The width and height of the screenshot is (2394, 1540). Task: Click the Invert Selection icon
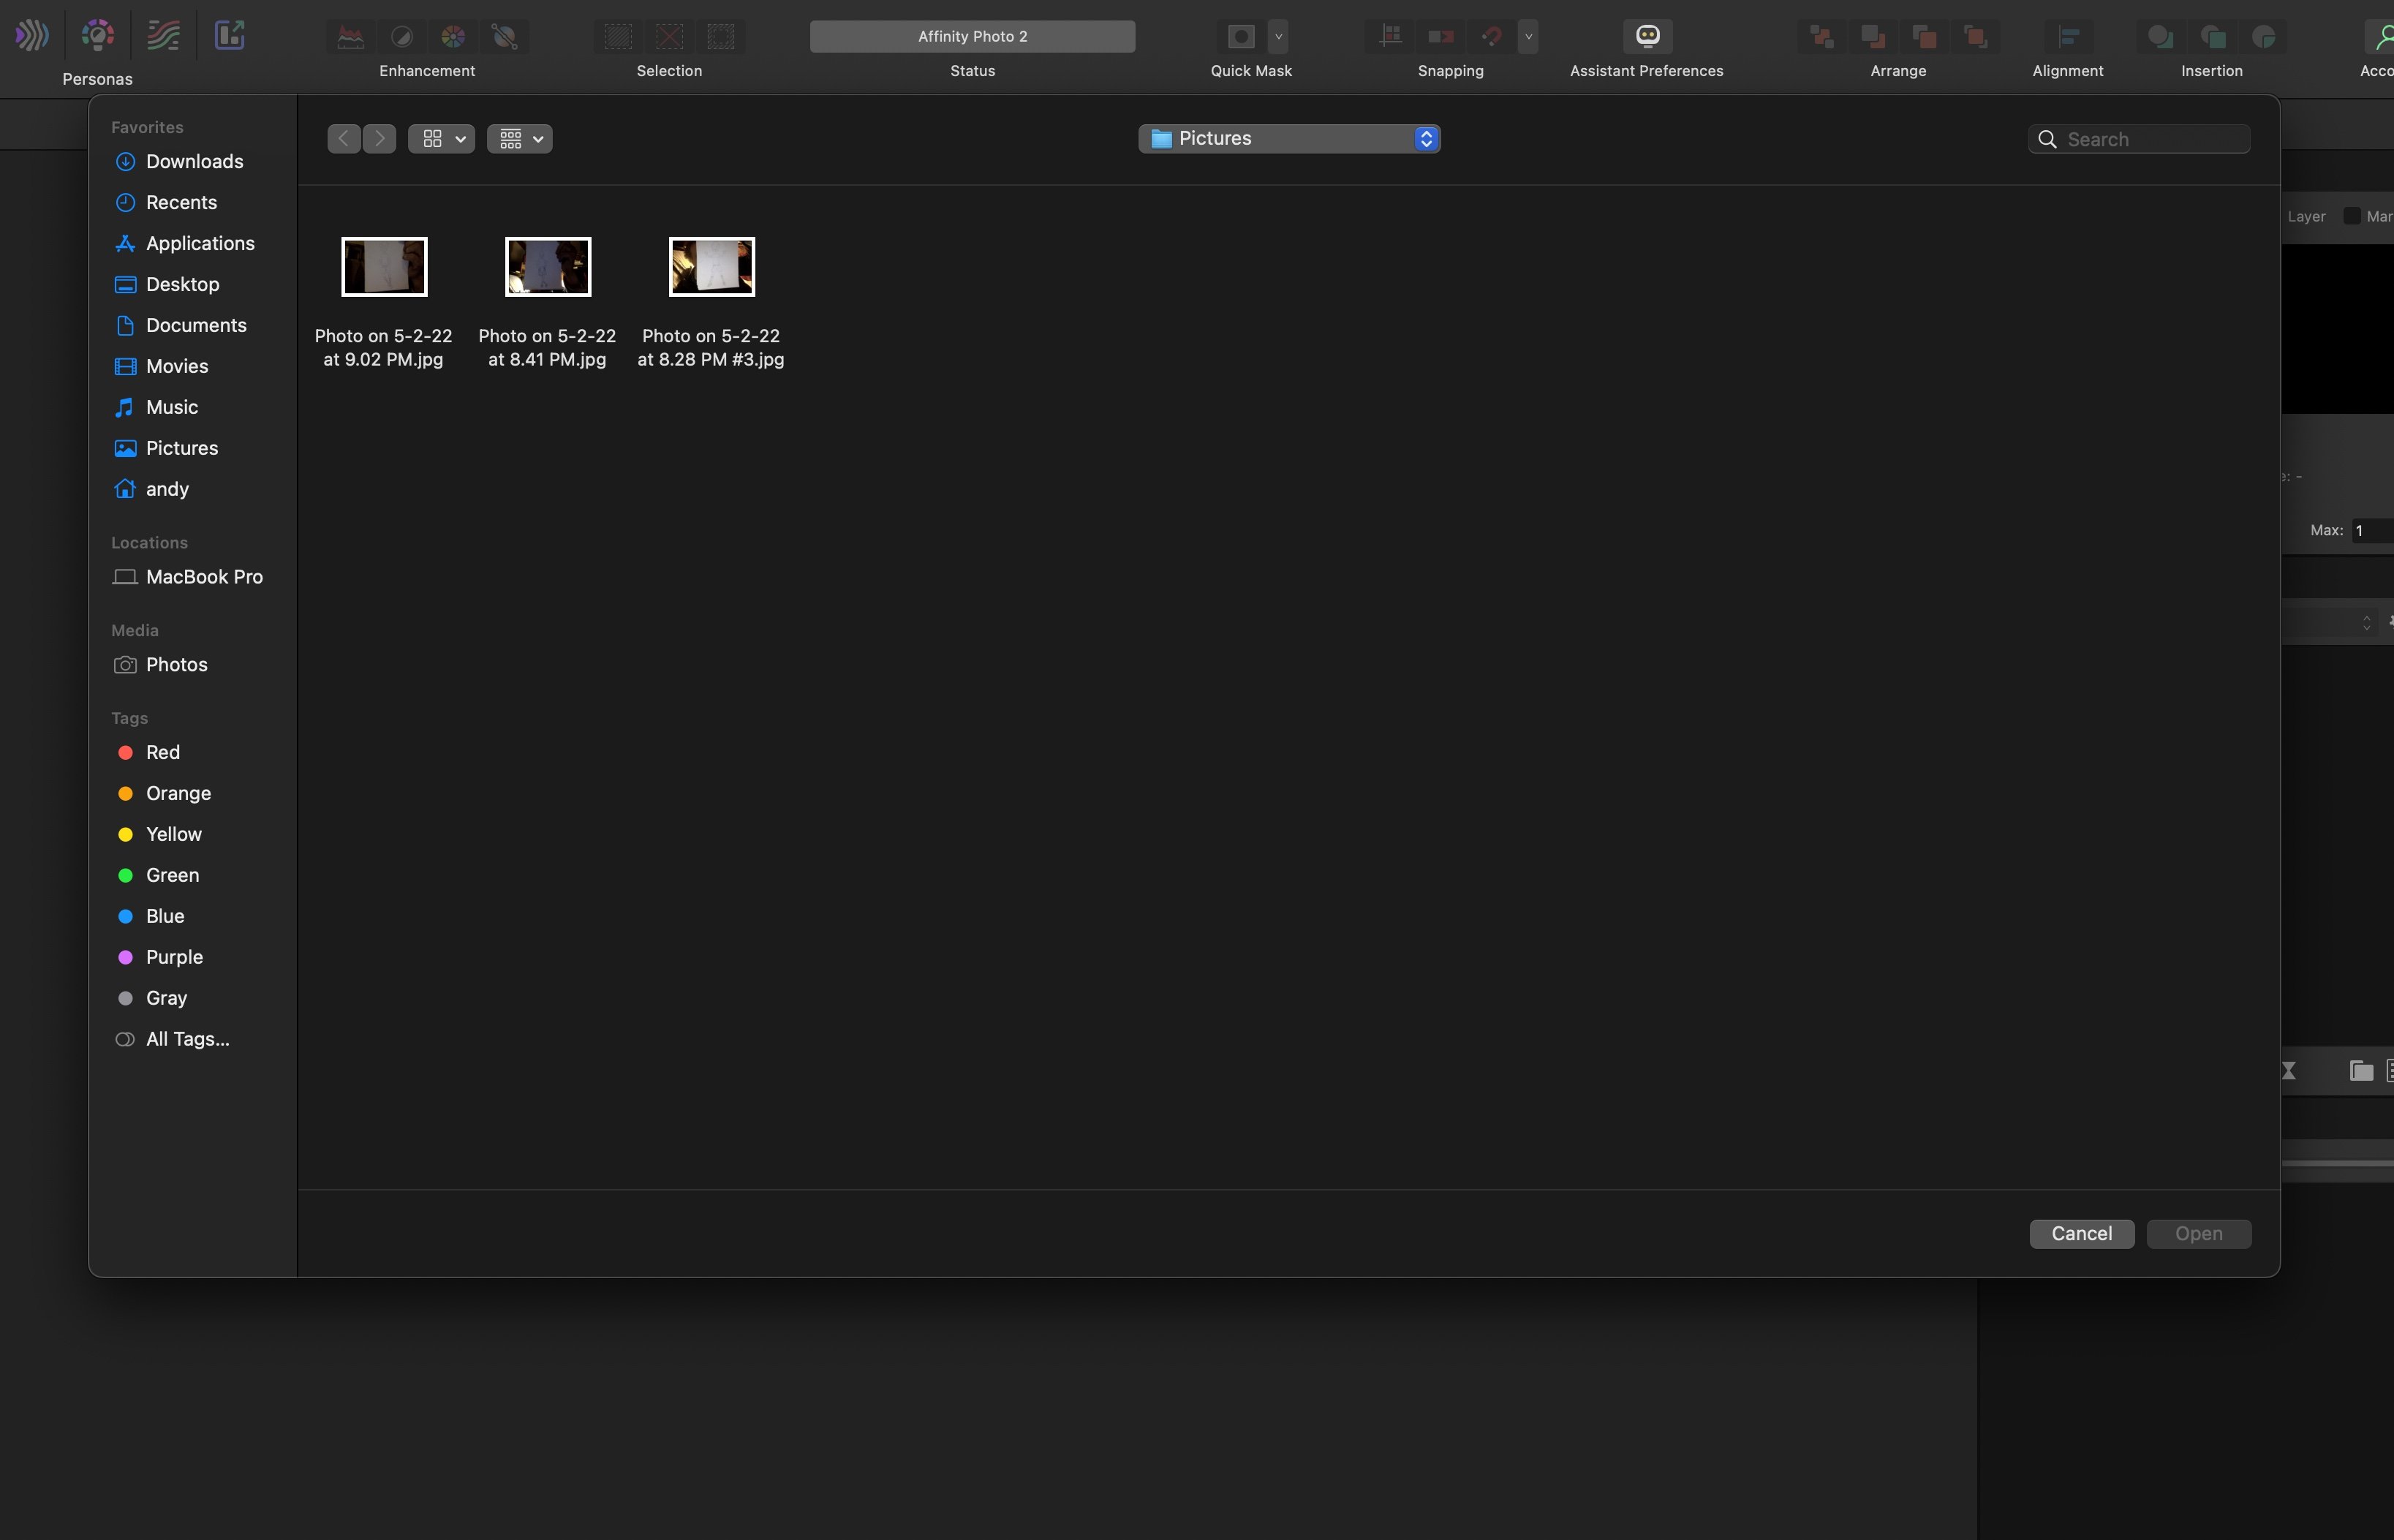point(720,37)
